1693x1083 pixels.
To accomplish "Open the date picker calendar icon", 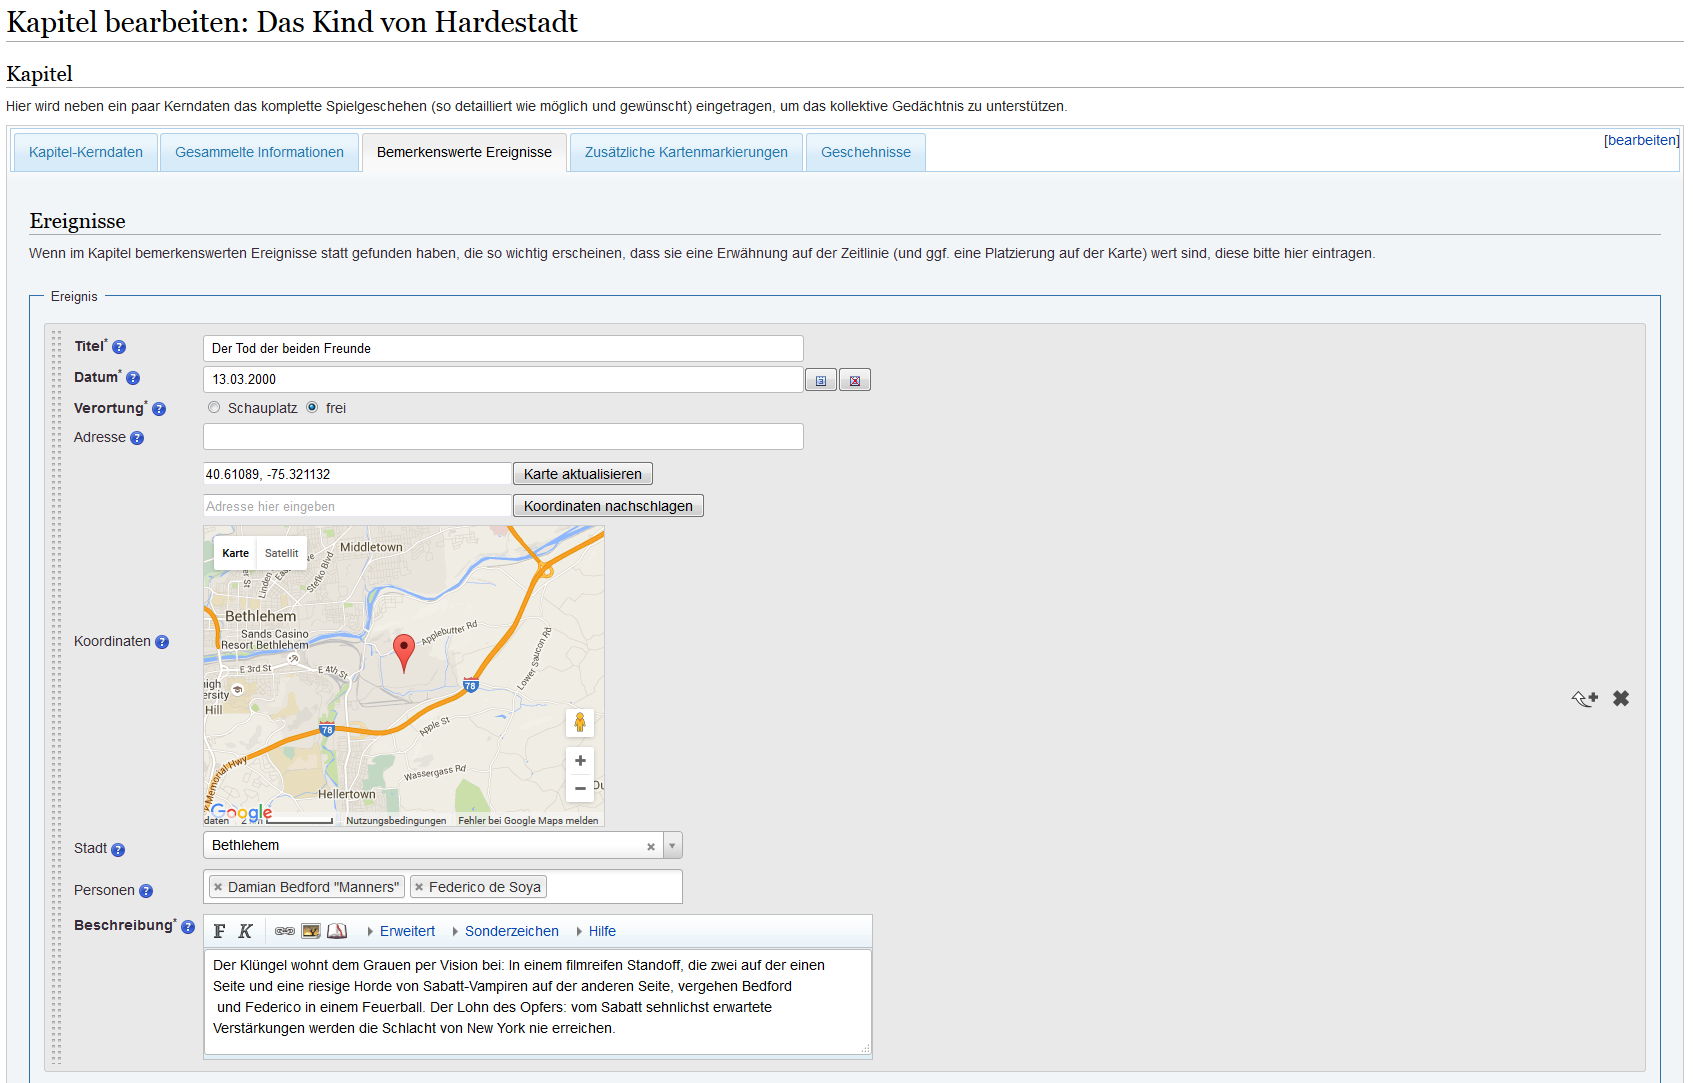I will tap(820, 380).
